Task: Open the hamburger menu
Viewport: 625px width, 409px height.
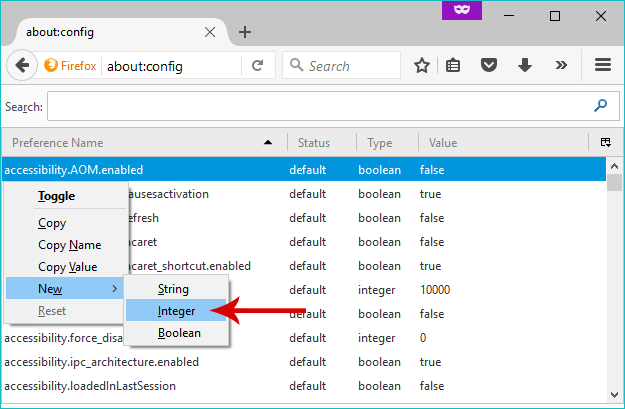Action: click(x=602, y=66)
